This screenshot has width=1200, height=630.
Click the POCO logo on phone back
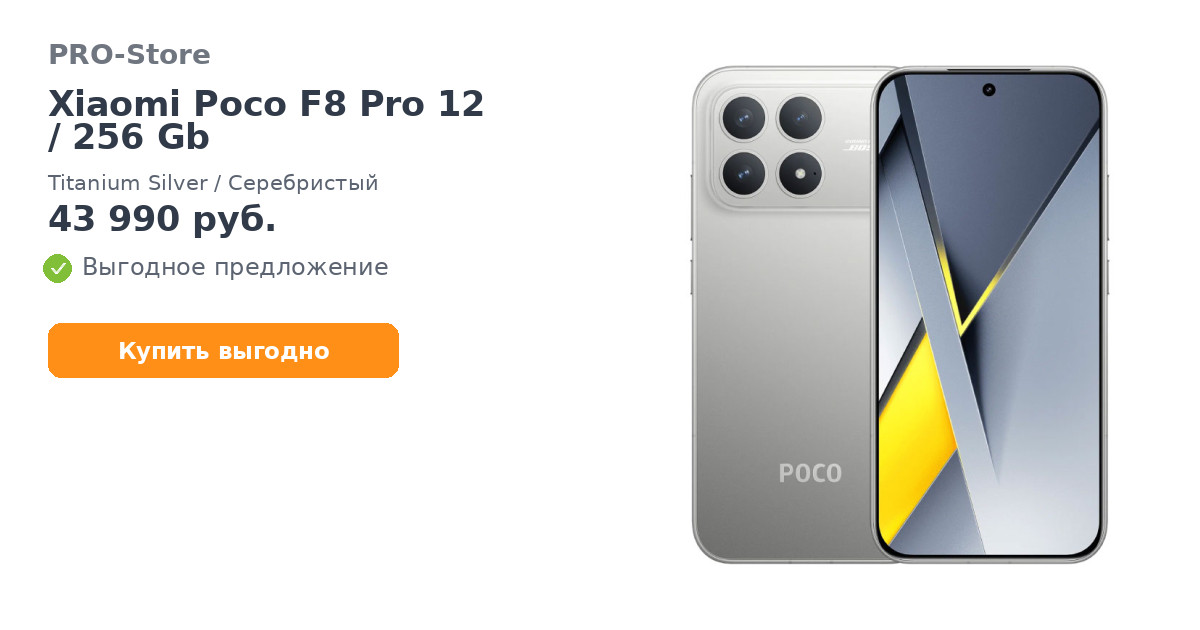[x=810, y=473]
